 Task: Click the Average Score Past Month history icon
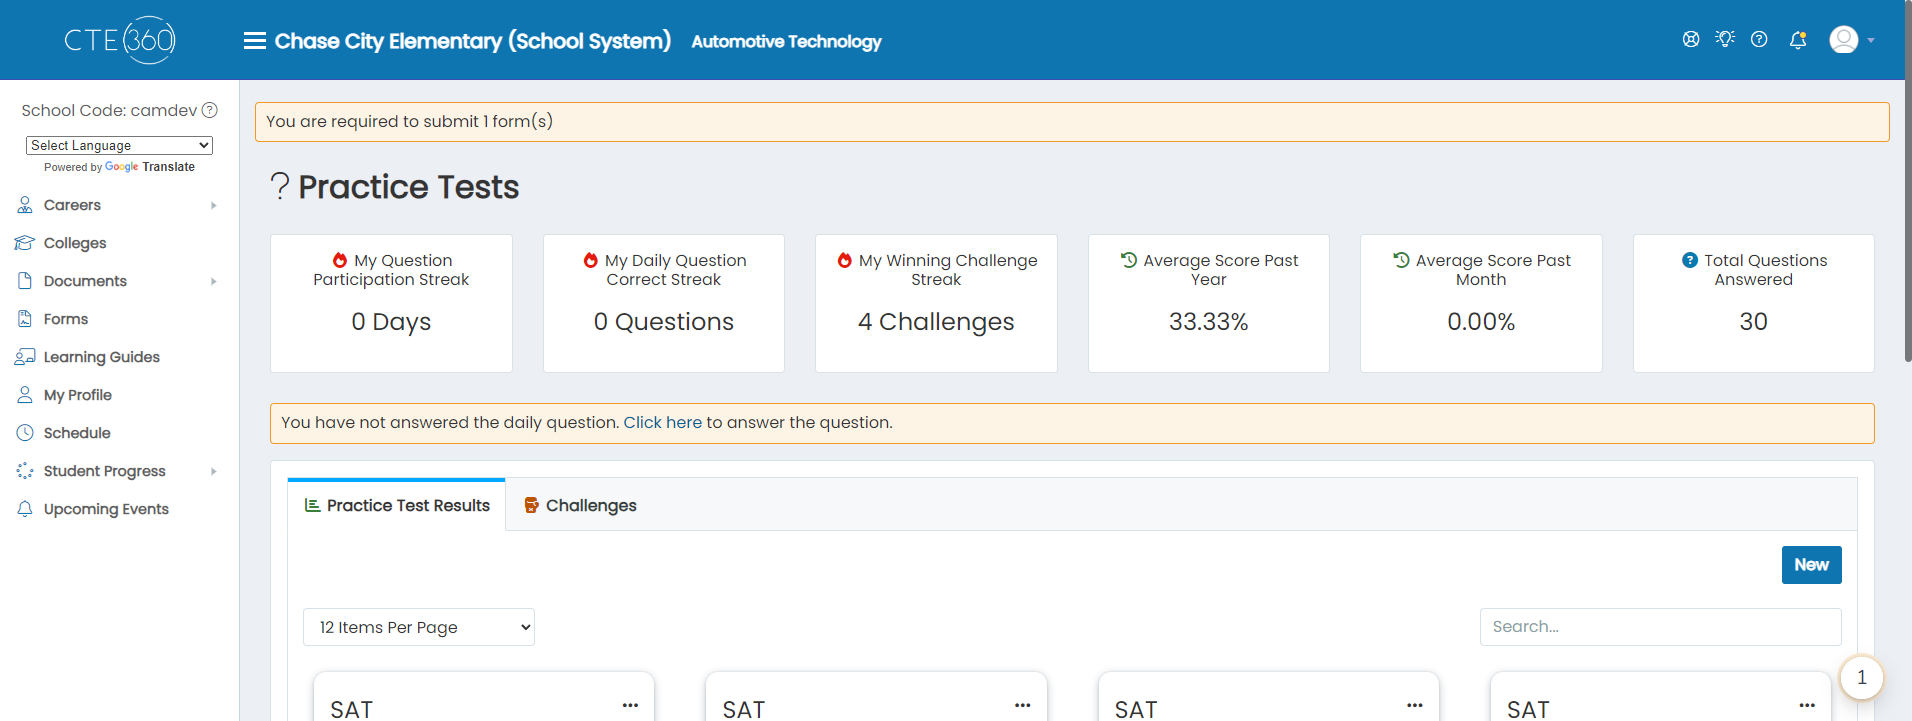click(x=1402, y=260)
